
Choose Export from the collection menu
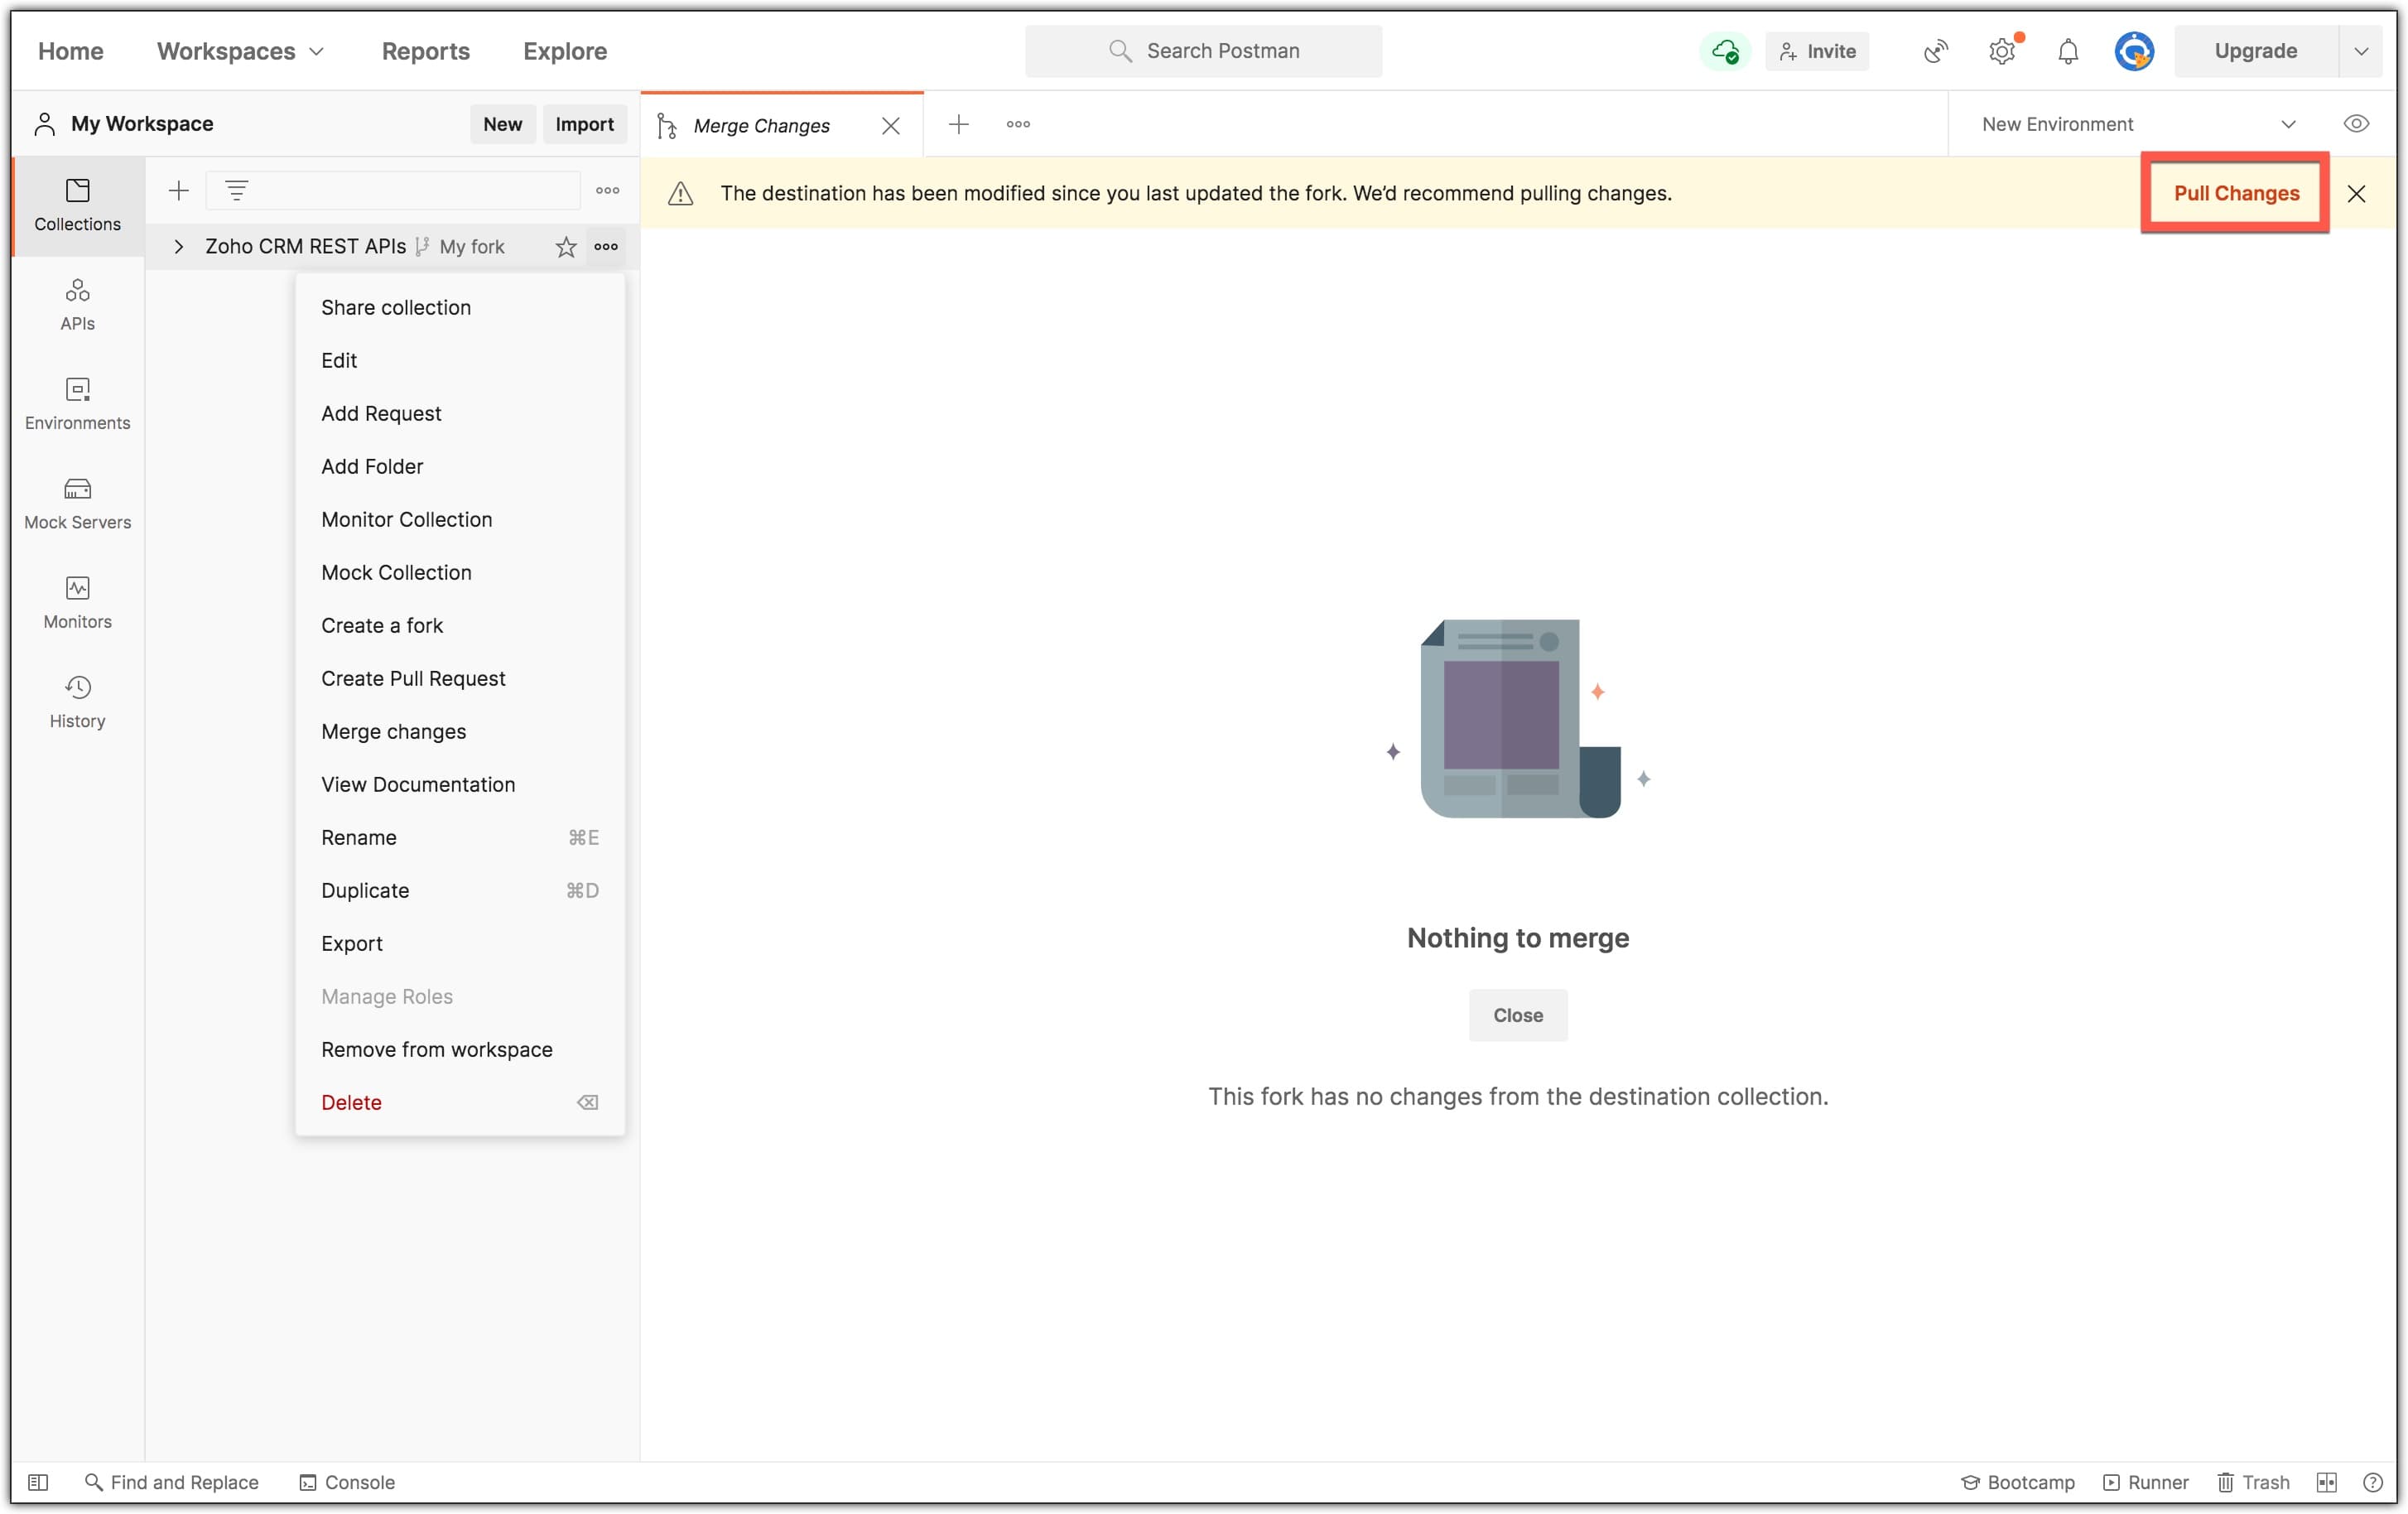point(352,943)
